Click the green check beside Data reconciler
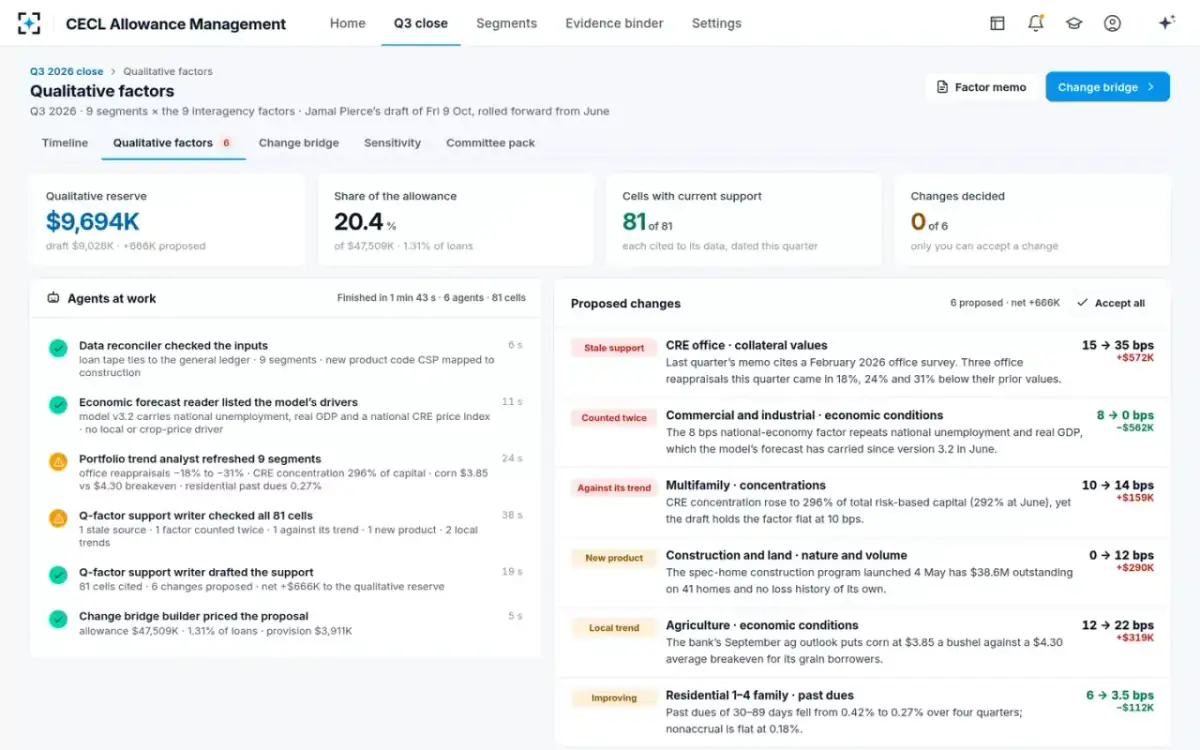Screen dimensions: 1200x750 [x=58, y=347]
